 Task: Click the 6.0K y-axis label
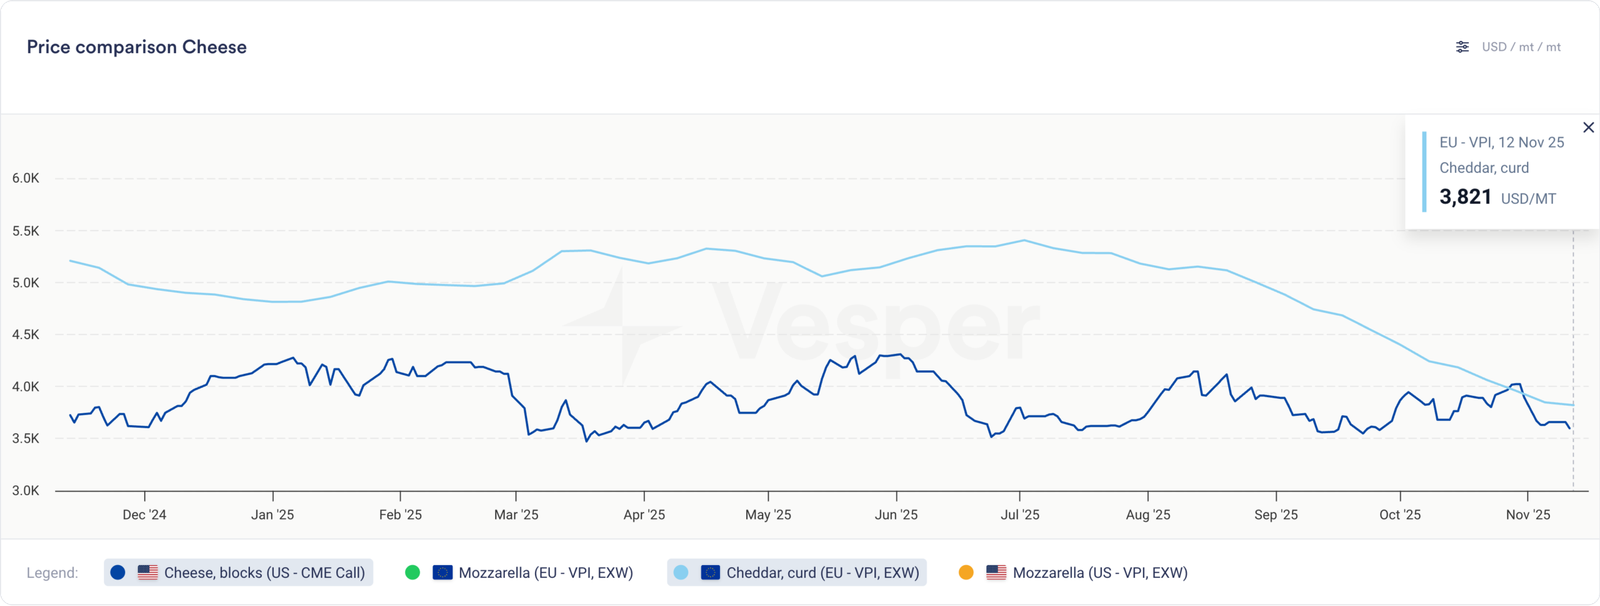tap(26, 178)
